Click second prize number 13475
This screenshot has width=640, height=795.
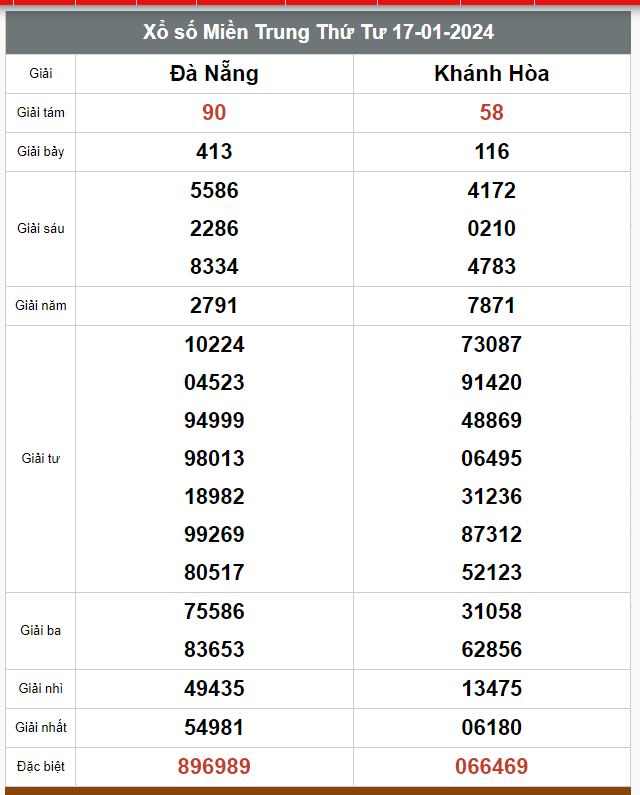tap(491, 689)
